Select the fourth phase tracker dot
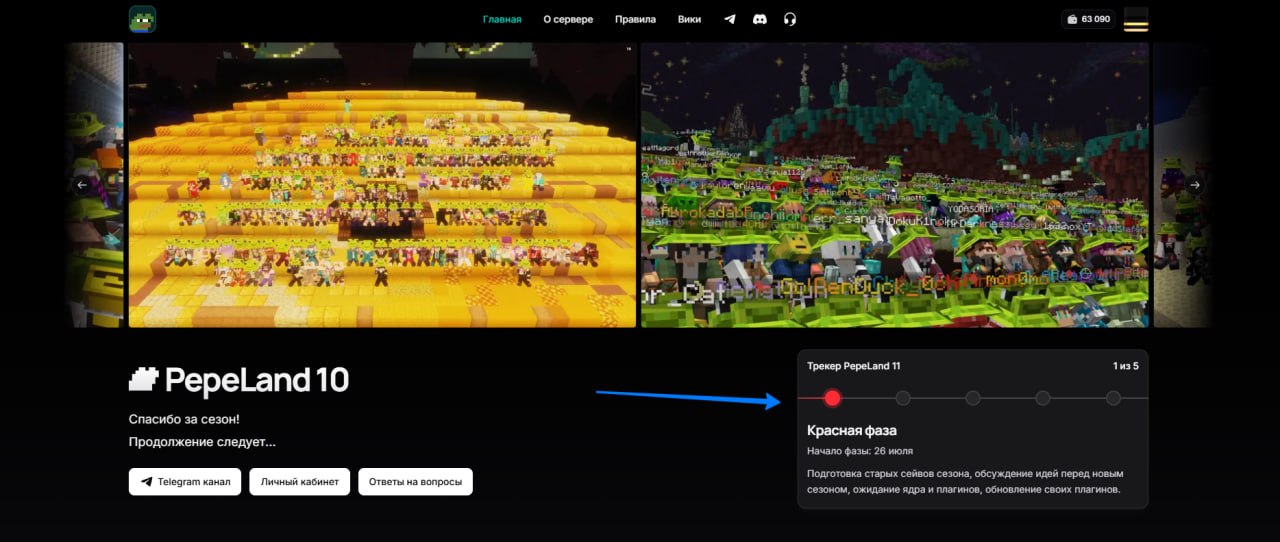The width and height of the screenshot is (1280, 542). point(1043,398)
